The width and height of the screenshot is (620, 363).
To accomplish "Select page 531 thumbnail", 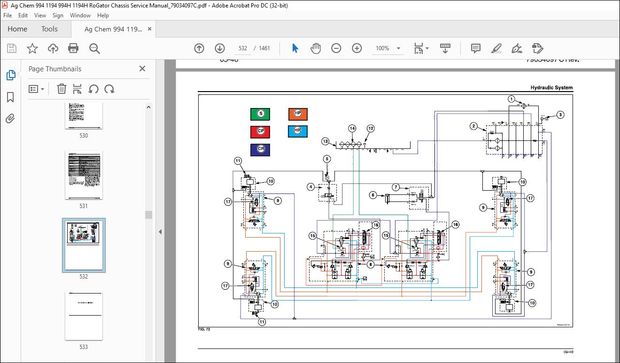I will [83, 176].
